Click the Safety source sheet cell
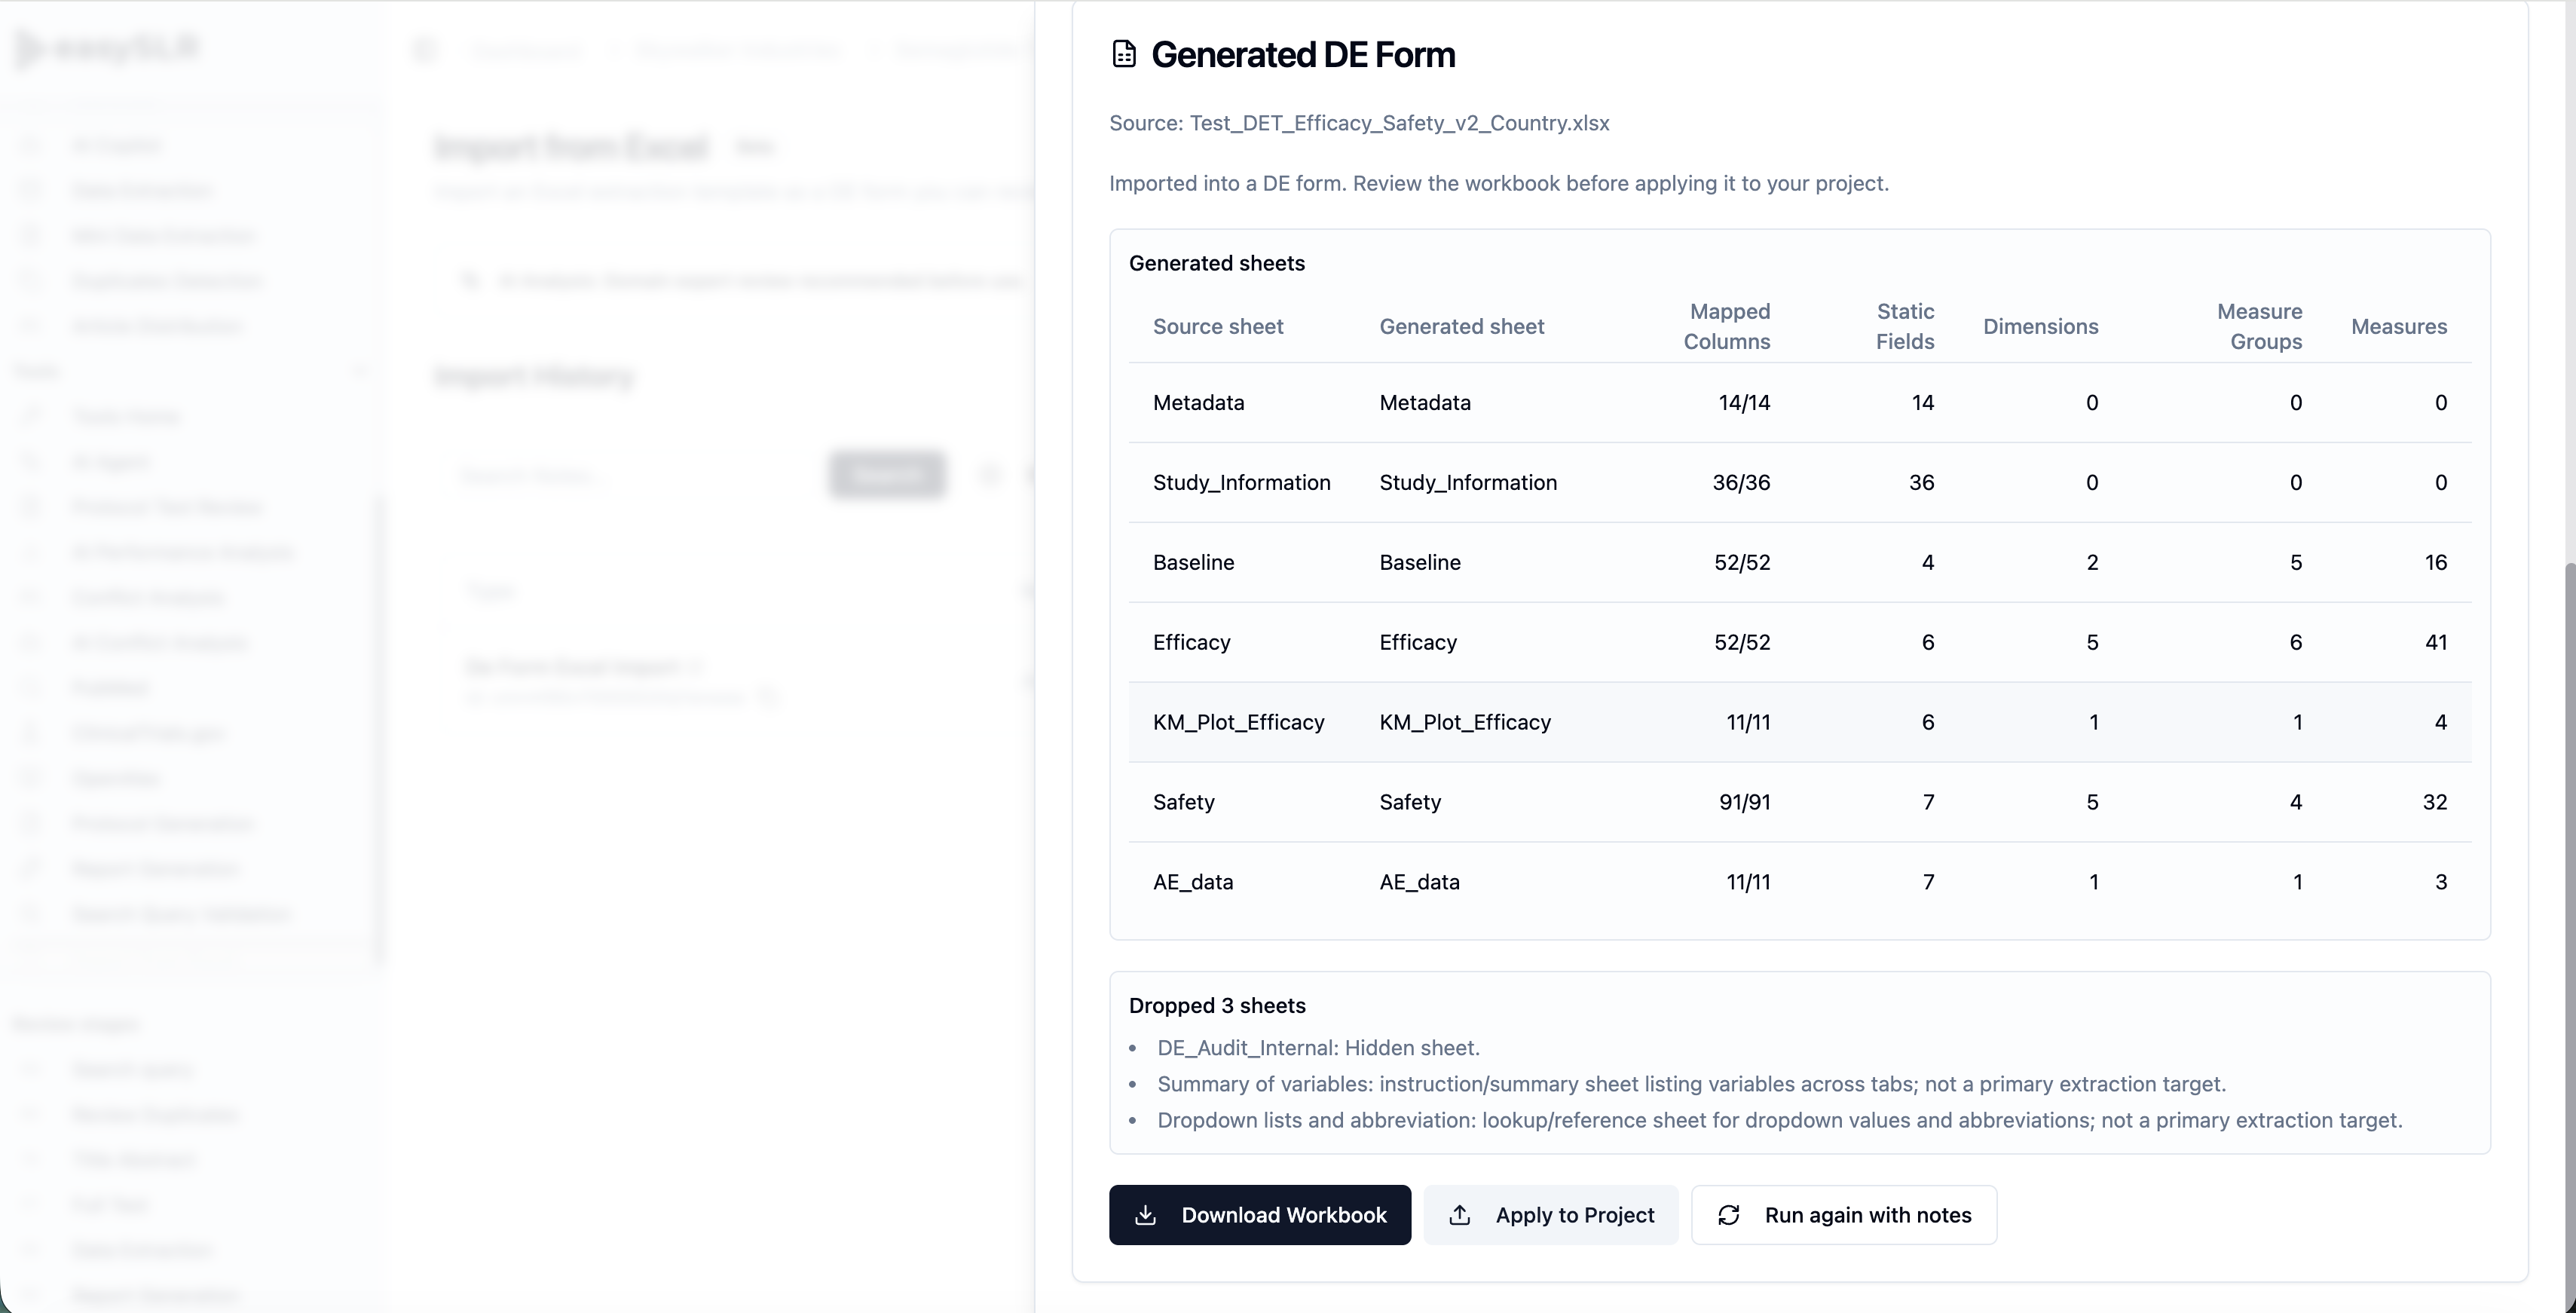Screen dimensions: 2576x1313 (1183, 802)
